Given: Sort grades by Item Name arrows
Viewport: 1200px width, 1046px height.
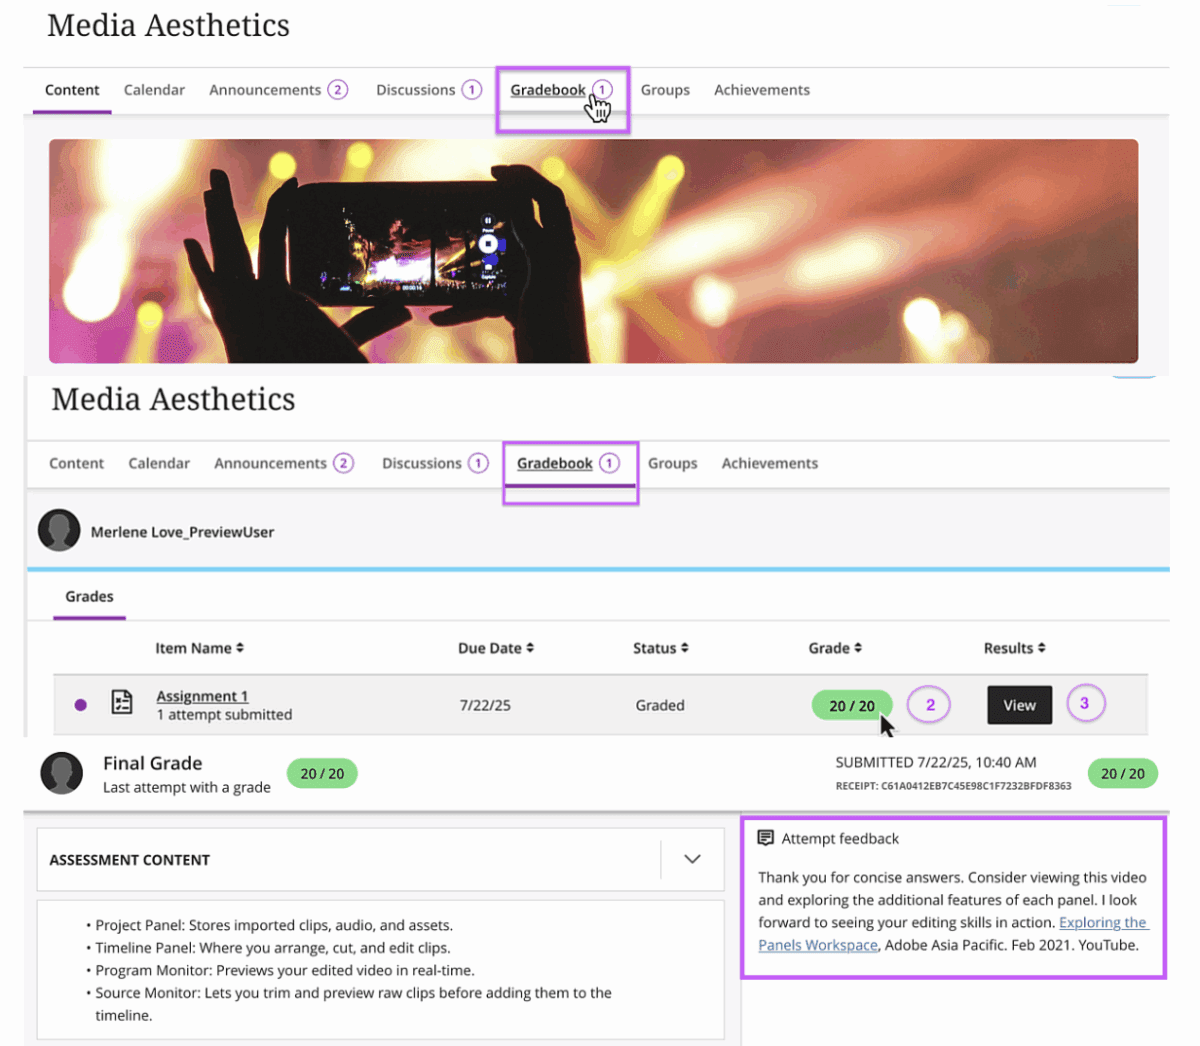Looking at the screenshot, I should pyautogui.click(x=240, y=648).
